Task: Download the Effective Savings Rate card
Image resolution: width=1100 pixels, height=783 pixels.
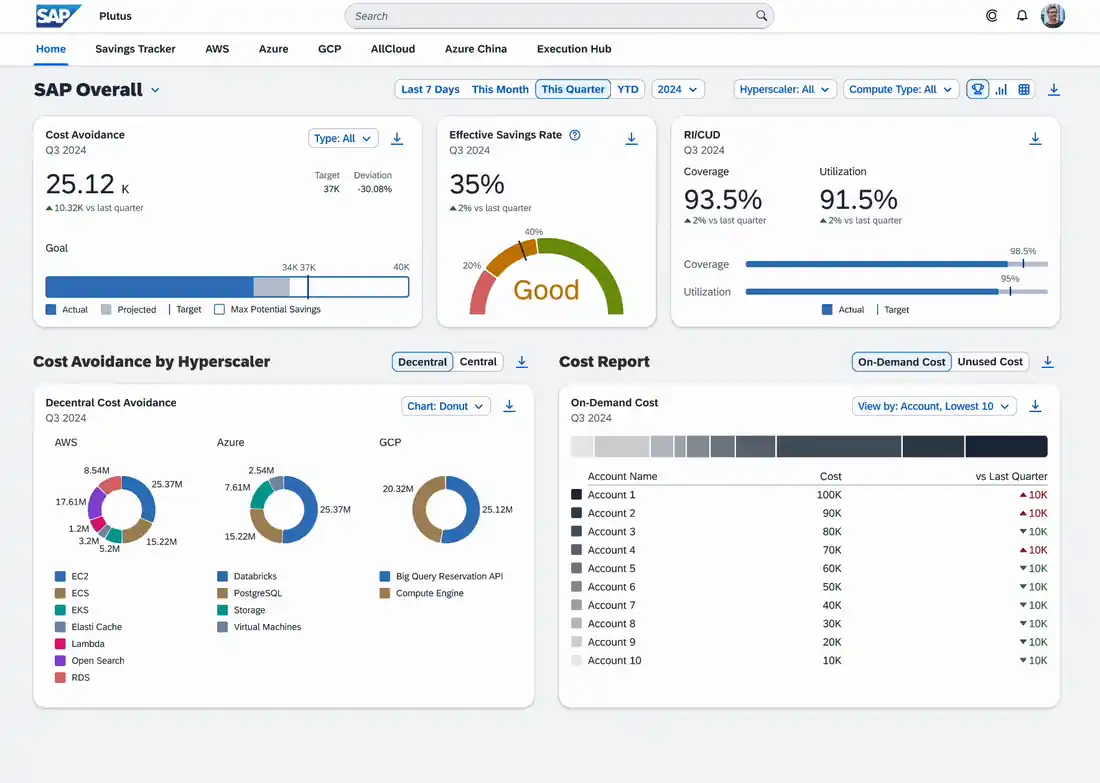Action: pos(631,138)
